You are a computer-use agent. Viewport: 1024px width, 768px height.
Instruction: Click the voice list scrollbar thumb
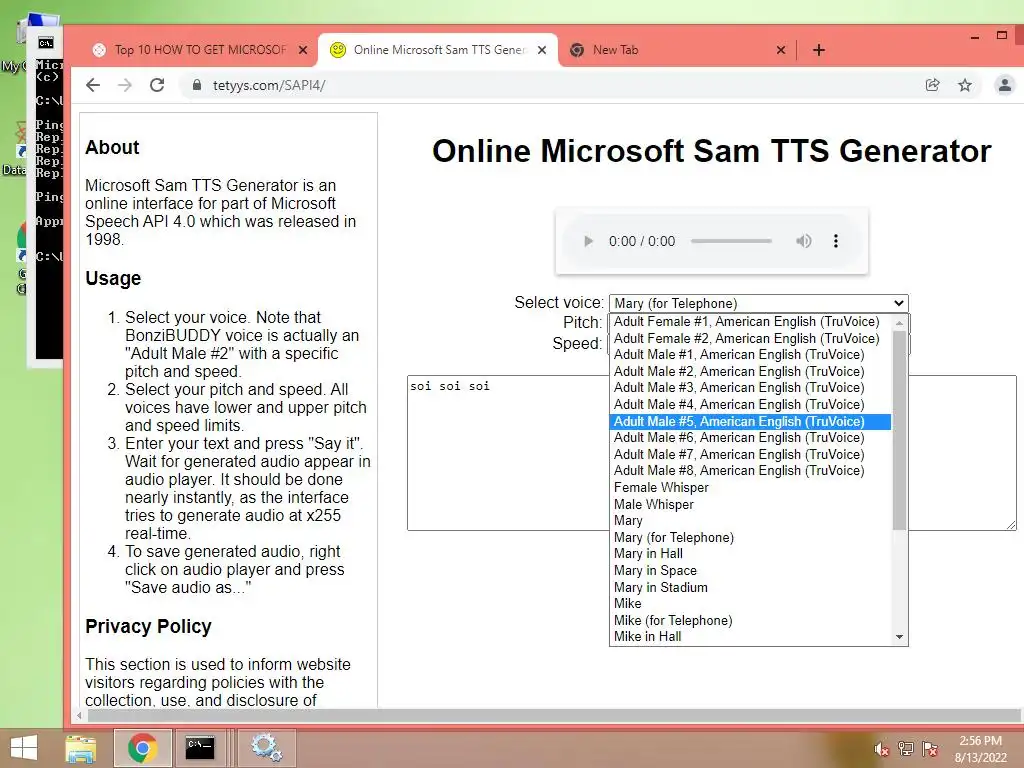[x=899, y=430]
